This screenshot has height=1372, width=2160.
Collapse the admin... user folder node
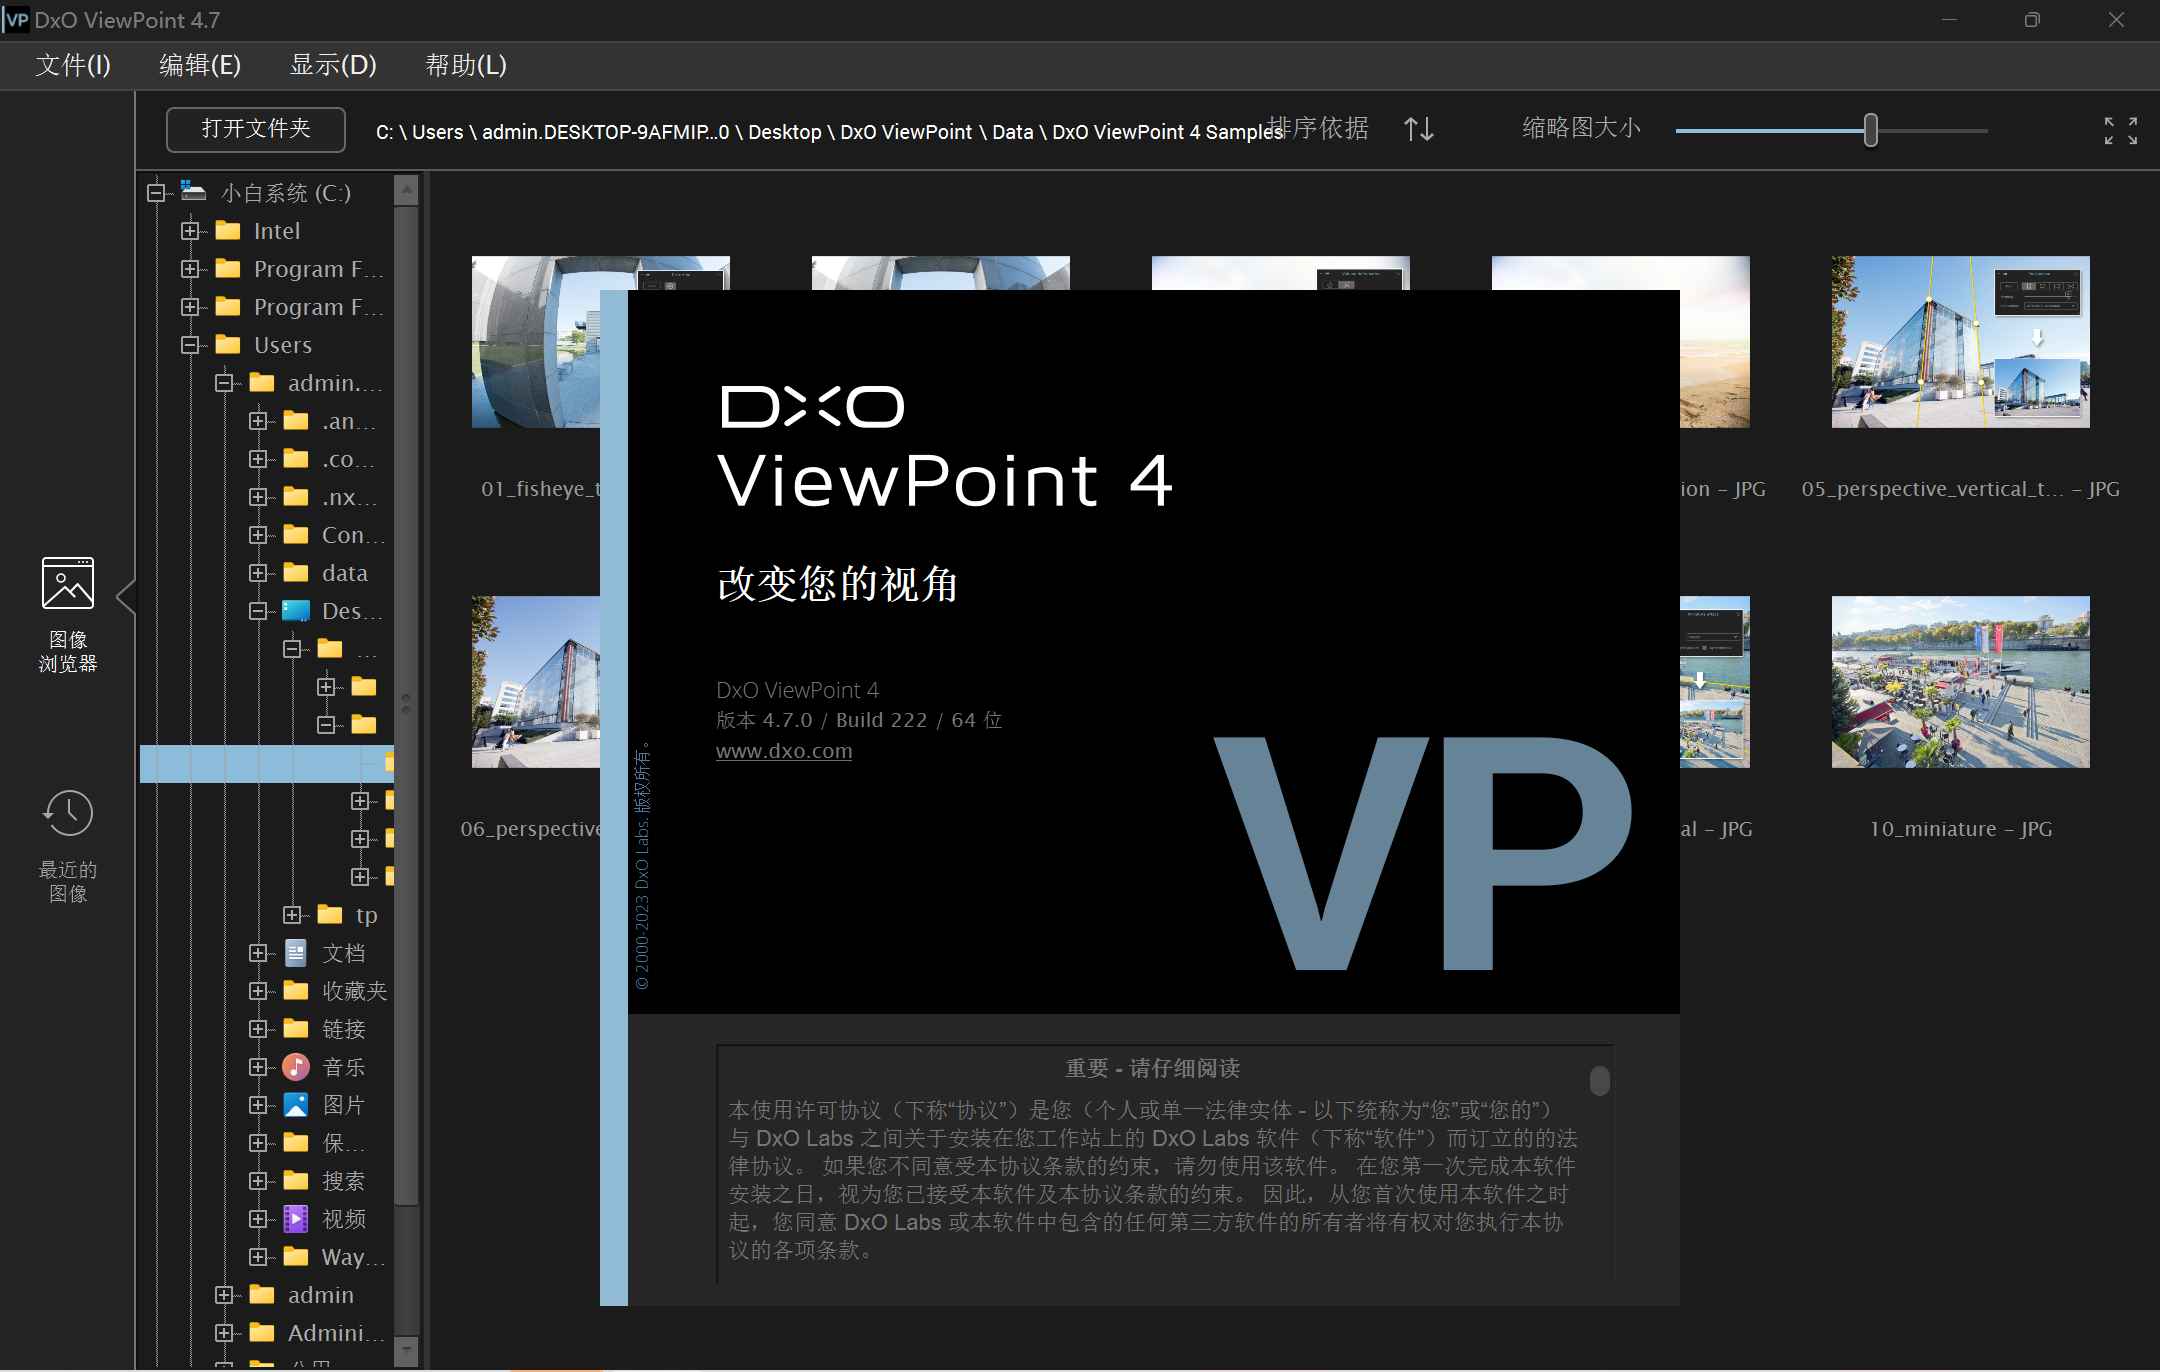coord(224,383)
